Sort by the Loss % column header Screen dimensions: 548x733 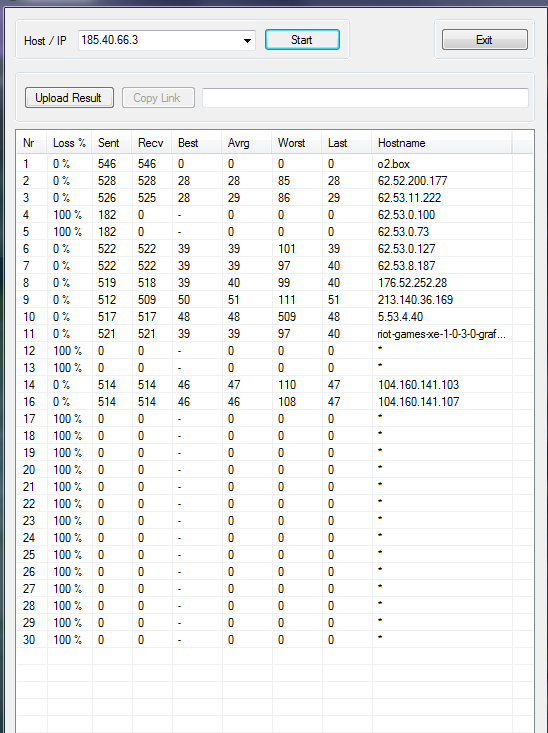click(69, 143)
